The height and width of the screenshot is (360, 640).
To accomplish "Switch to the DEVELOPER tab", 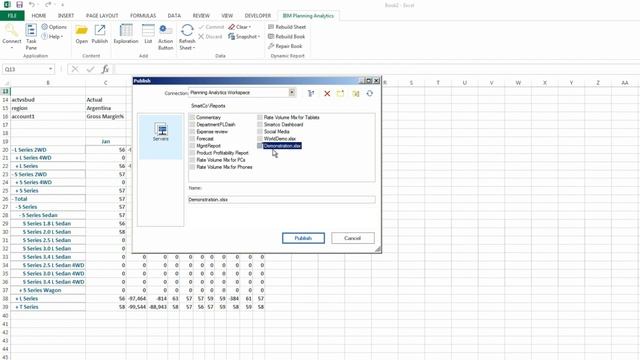I will click(258, 16).
